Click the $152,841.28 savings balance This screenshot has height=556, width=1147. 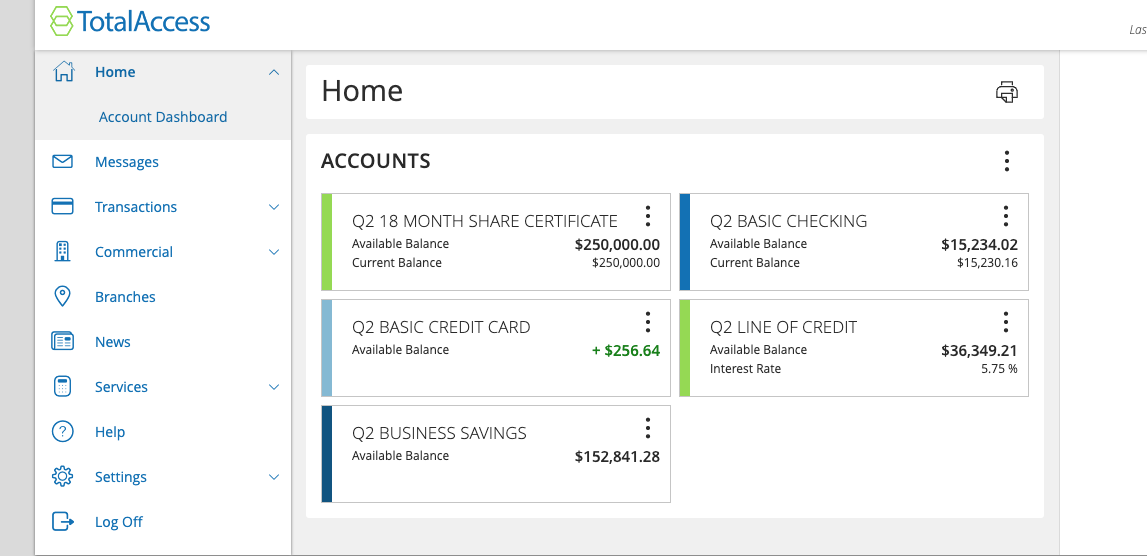pos(617,457)
